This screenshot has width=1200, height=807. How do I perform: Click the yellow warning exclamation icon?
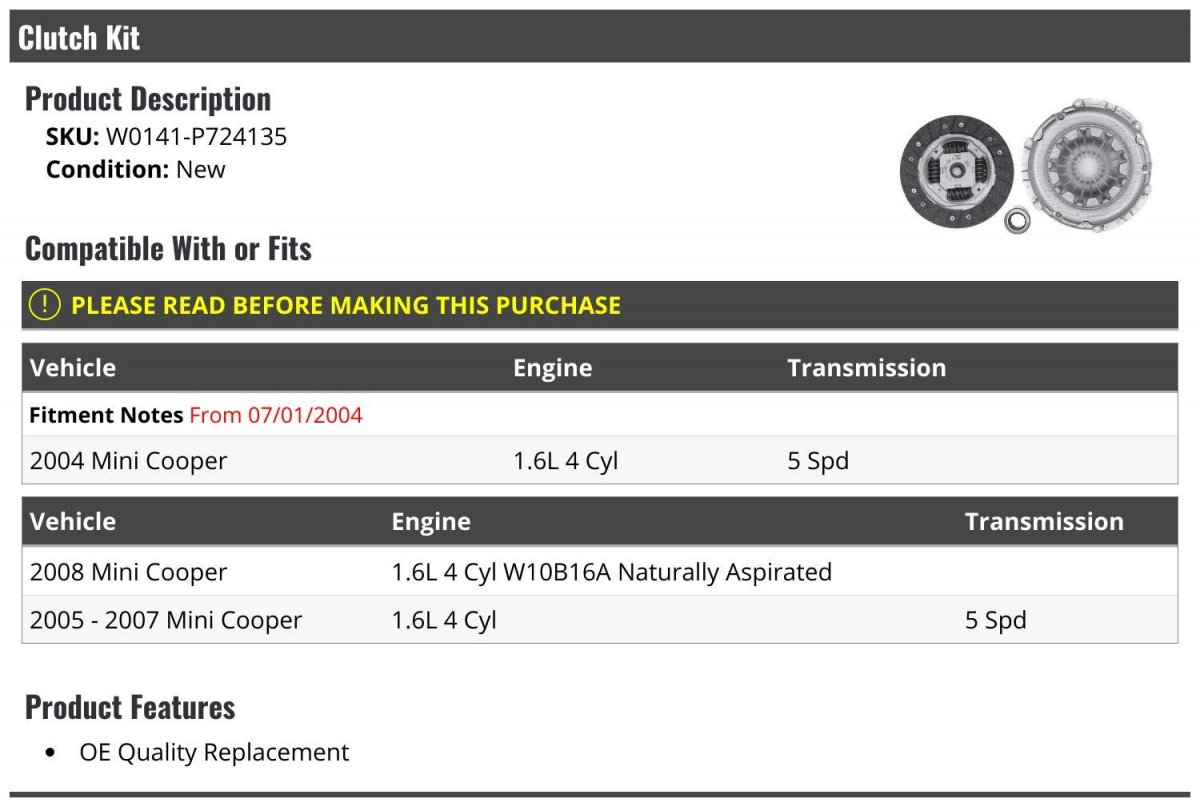44,305
